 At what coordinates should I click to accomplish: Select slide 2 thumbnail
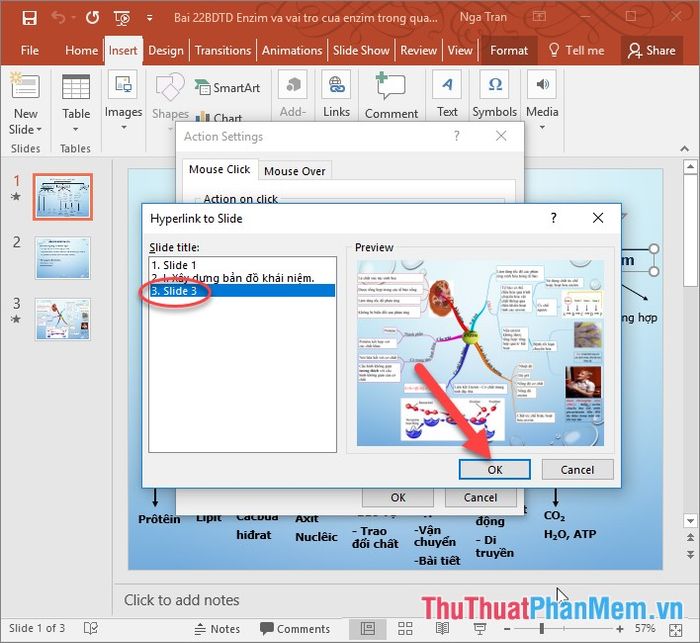click(x=63, y=258)
